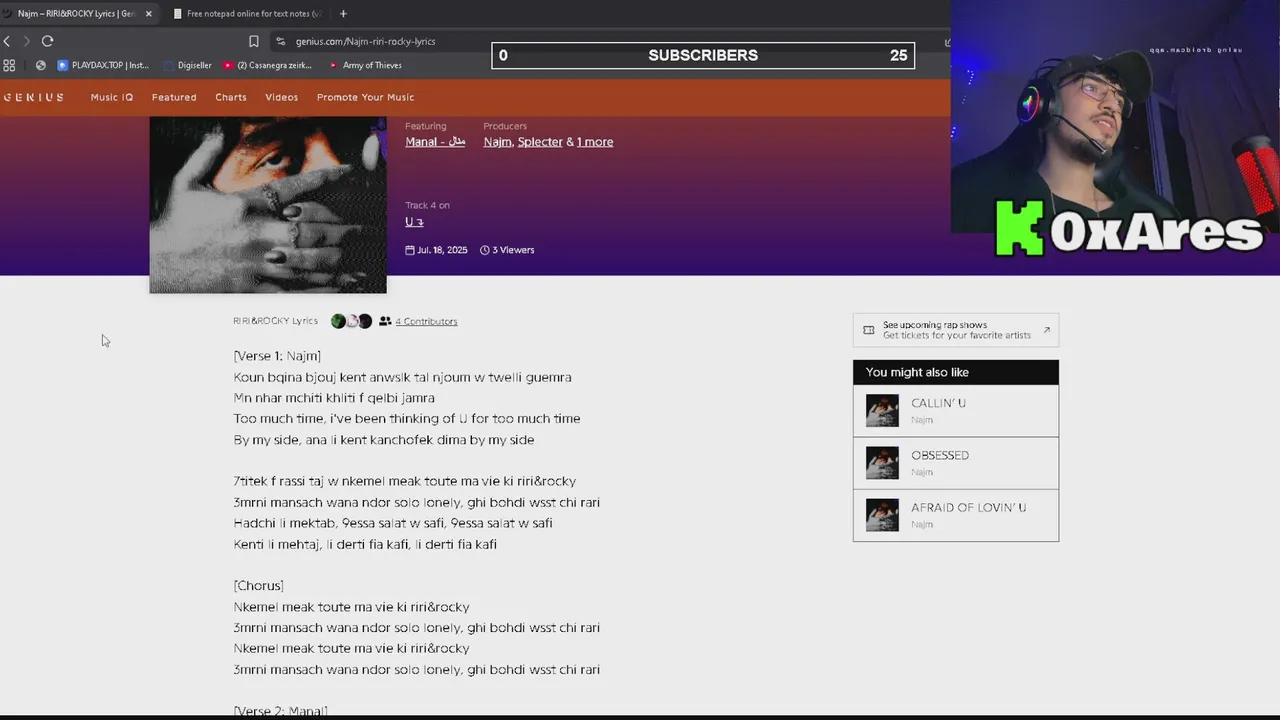Click lyric line starting 'Kenti li mehtaj'
This screenshot has width=1280, height=720.
click(365, 544)
